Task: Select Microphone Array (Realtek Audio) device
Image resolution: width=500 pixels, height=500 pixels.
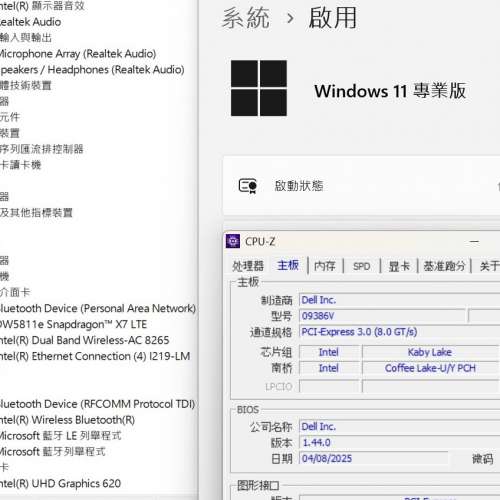Action: [x=78, y=54]
